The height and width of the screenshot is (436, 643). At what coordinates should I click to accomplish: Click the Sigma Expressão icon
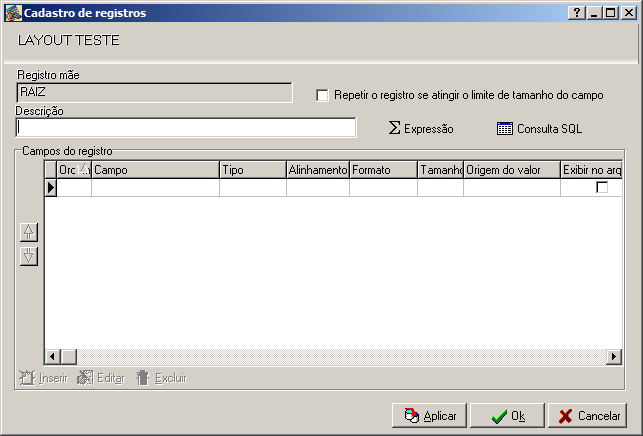394,129
